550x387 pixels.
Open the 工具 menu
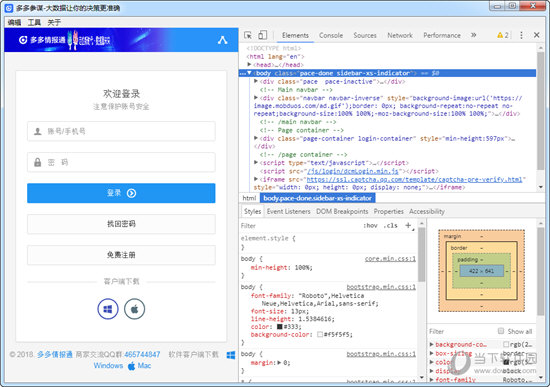click(34, 22)
